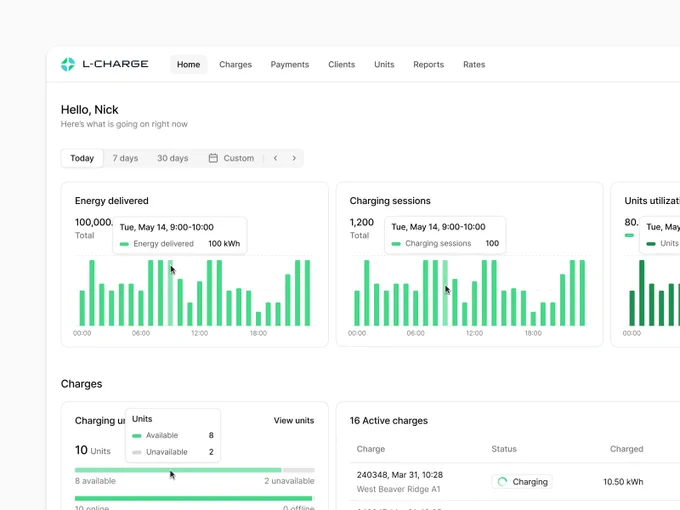Click the calendar icon next to Custom
The image size is (680, 510).
213,158
